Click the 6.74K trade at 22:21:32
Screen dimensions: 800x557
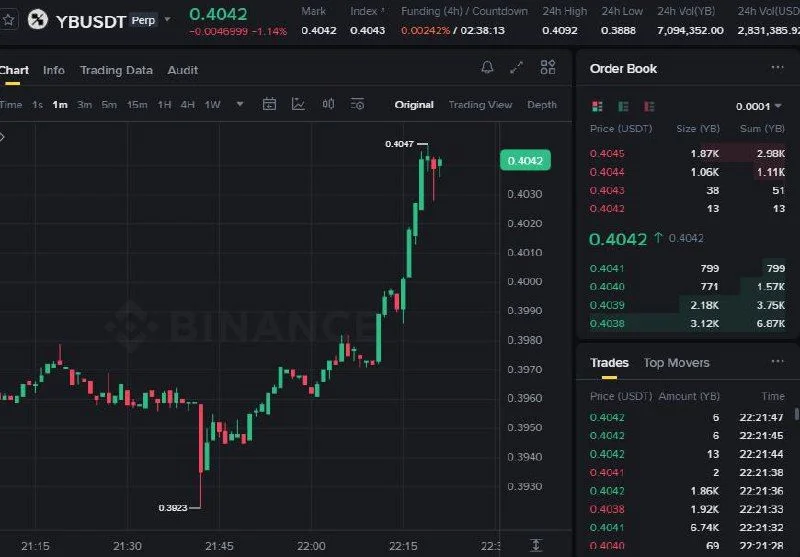pos(687,527)
